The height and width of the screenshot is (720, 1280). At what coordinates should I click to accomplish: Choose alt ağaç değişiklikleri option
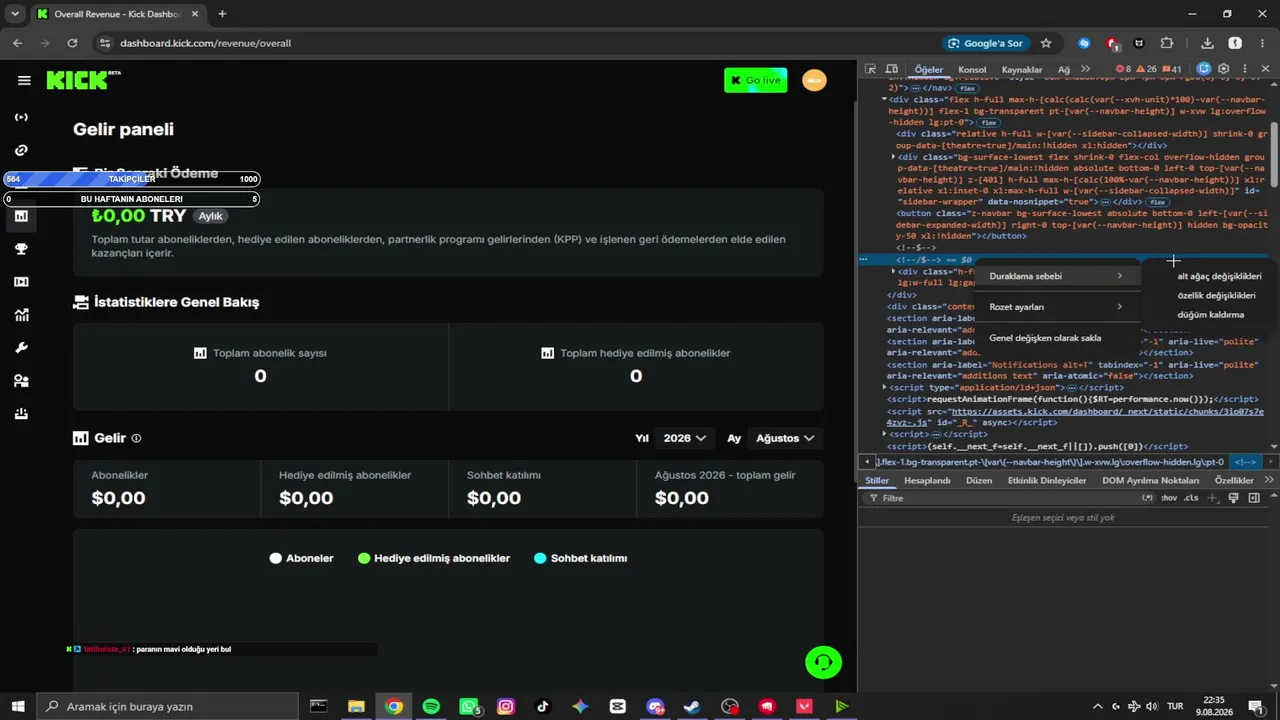coord(1219,276)
